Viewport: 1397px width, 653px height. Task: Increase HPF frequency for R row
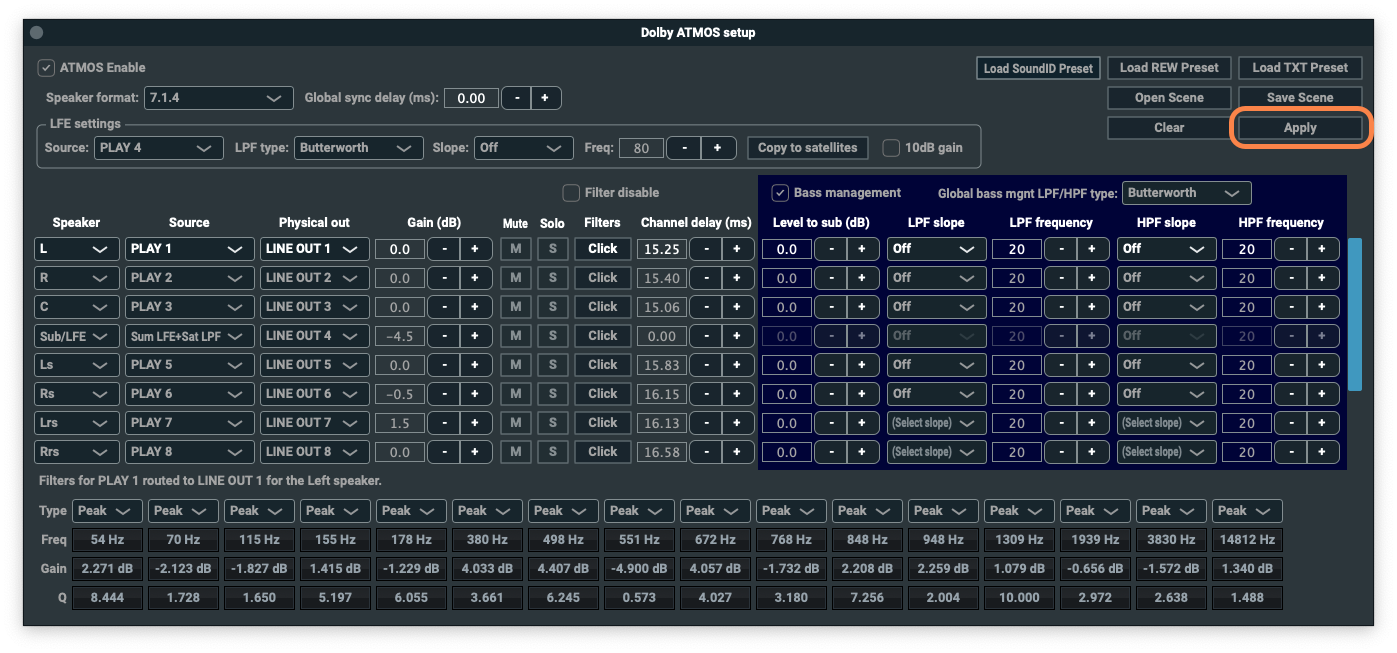point(1322,278)
